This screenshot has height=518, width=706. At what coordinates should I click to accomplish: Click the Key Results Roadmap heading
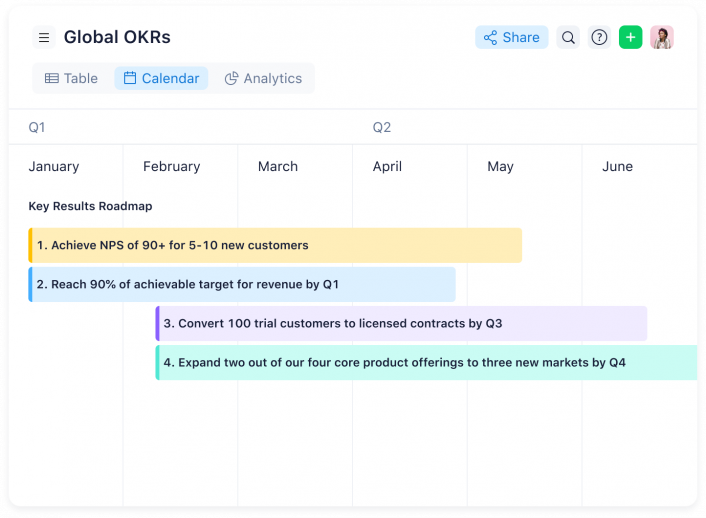coord(91,206)
